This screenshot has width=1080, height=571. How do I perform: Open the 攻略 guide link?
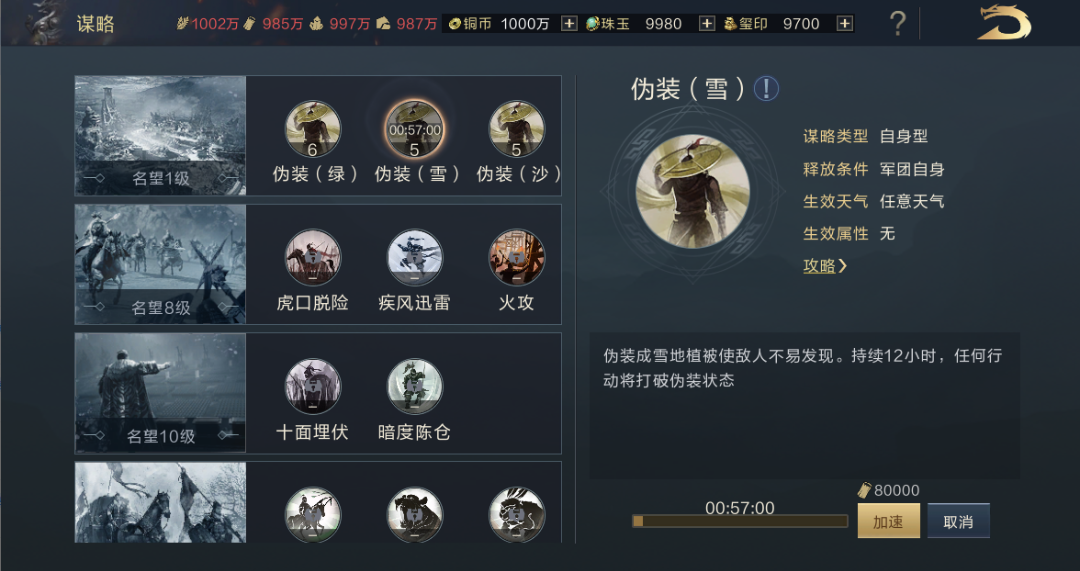point(824,266)
